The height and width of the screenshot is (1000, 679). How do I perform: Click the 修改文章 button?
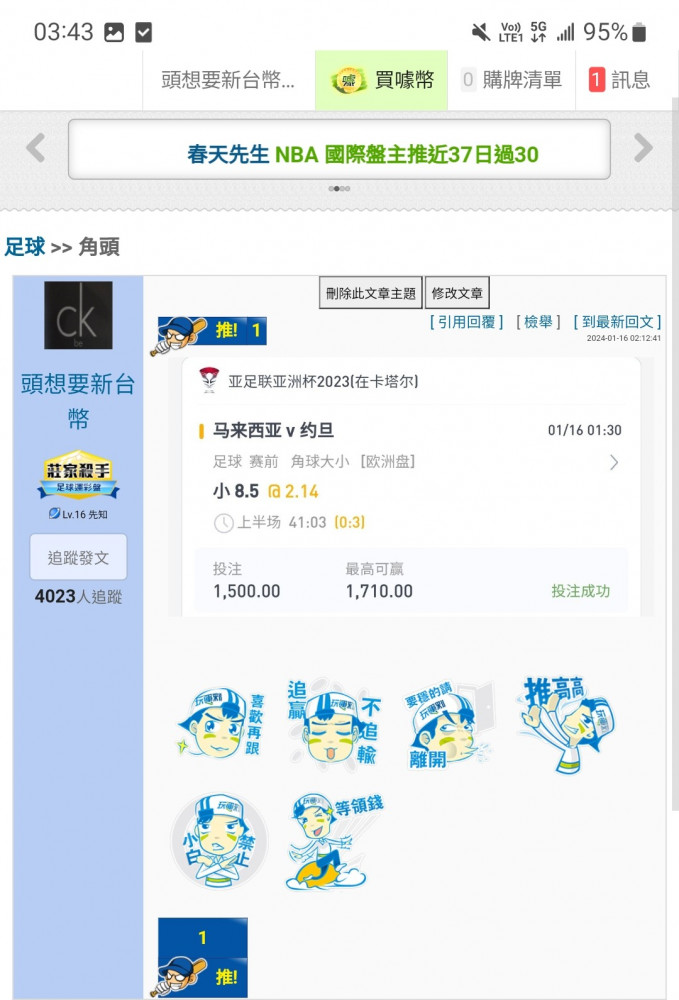pos(457,293)
